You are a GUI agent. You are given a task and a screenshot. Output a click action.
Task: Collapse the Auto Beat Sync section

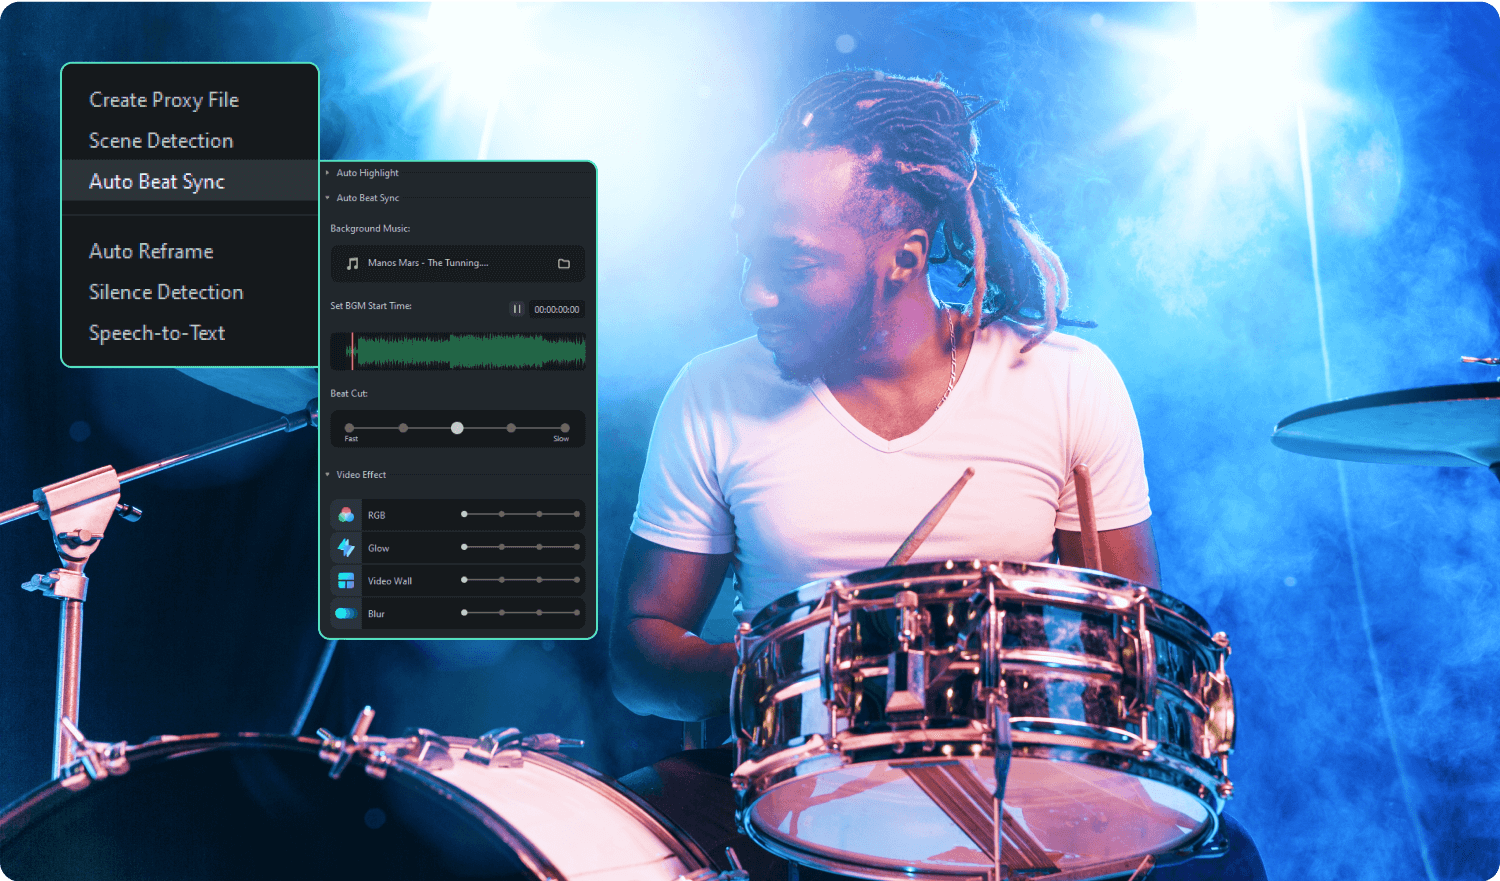coord(328,198)
